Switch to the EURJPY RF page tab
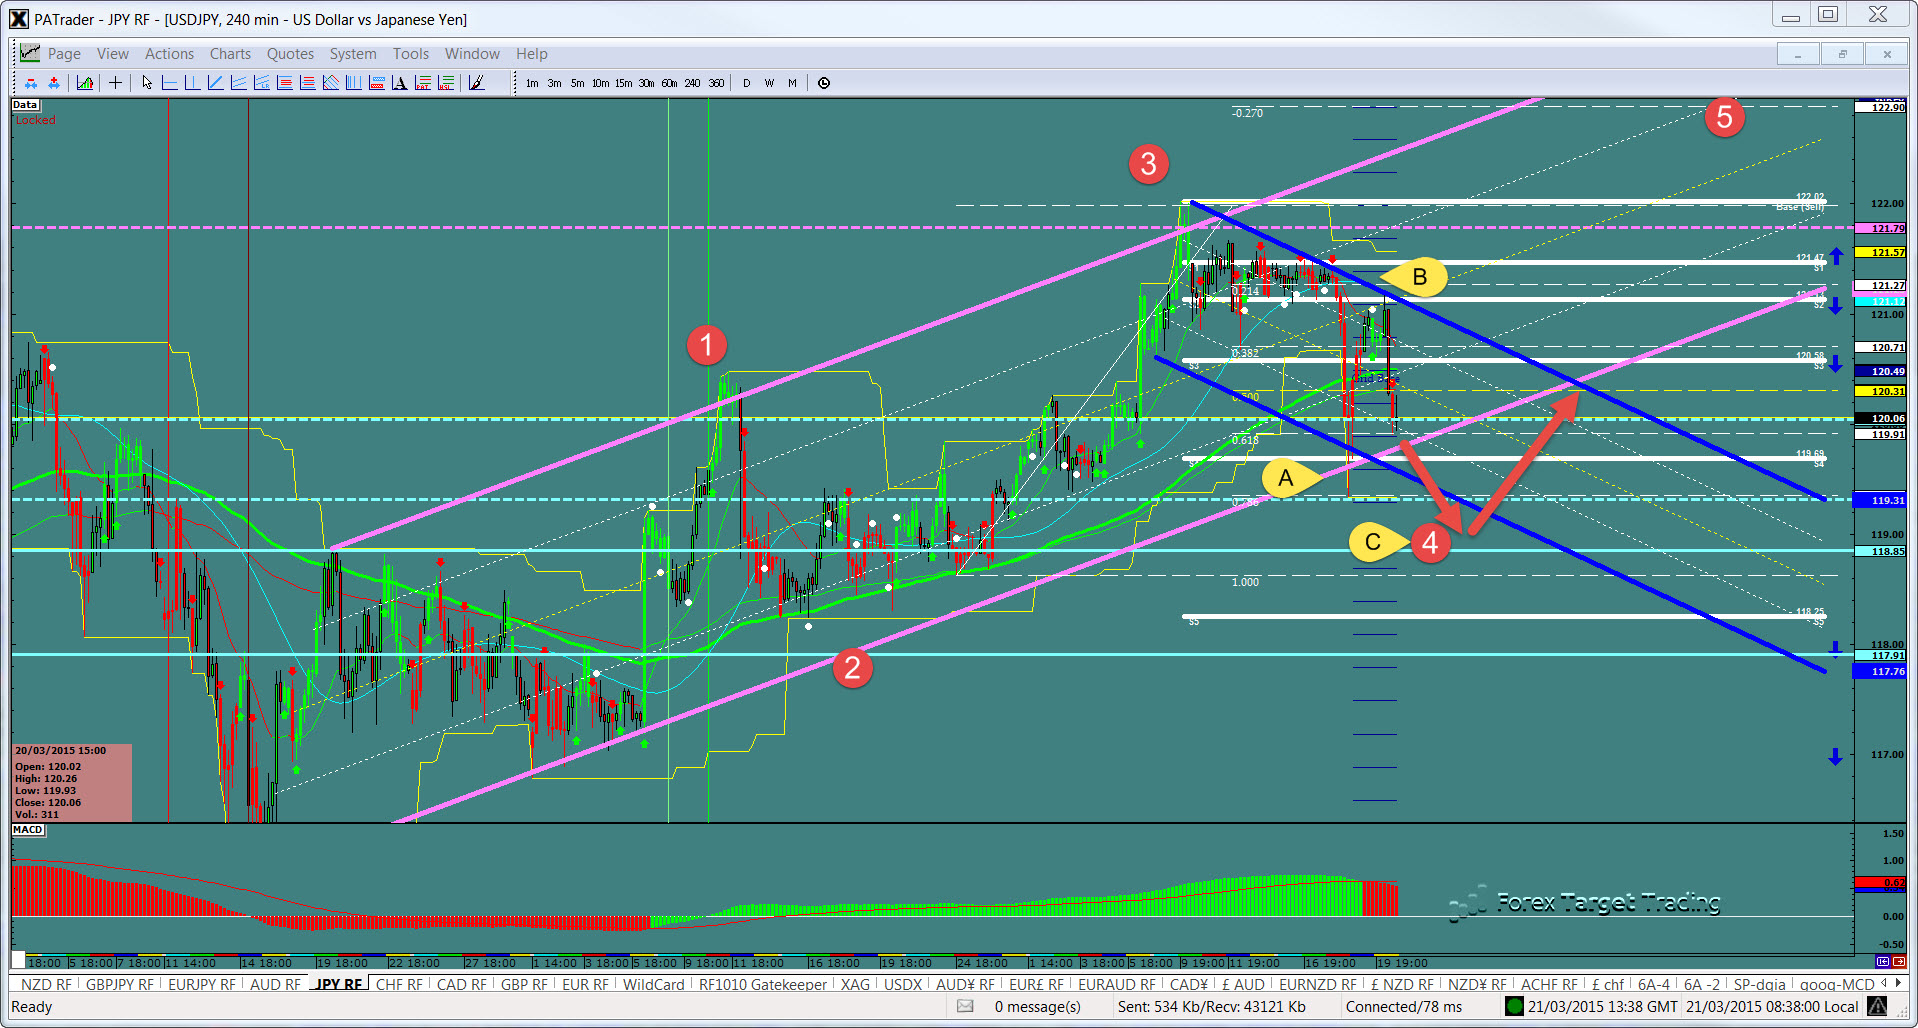Screen dimensions: 1918x1028 (202, 984)
